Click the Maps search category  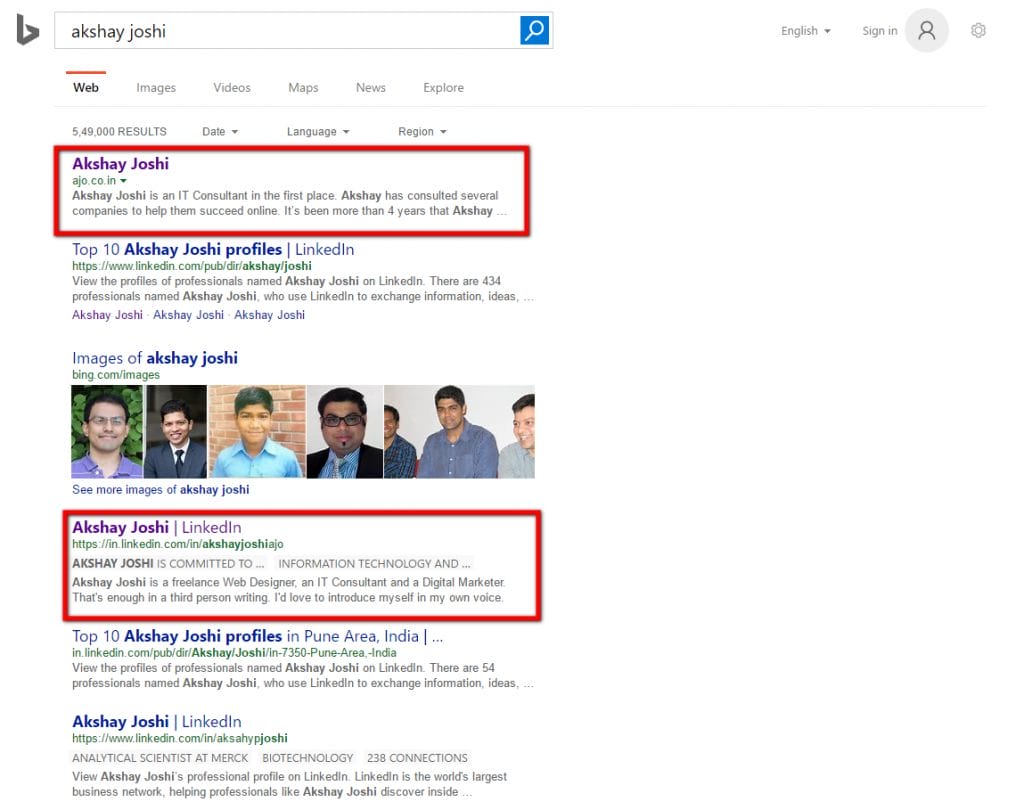point(302,88)
